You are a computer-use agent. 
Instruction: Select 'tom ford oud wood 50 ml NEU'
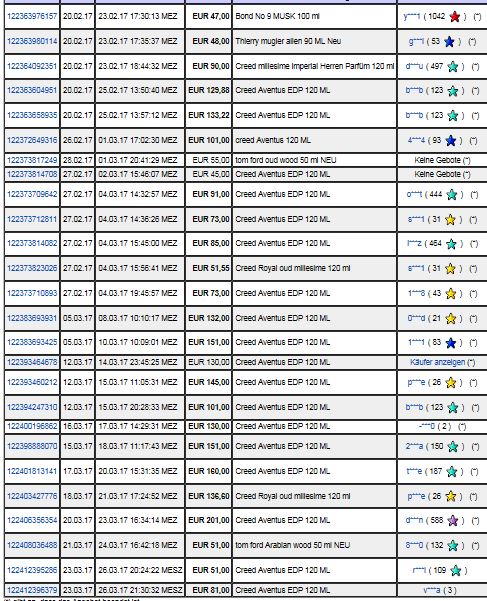pos(286,160)
